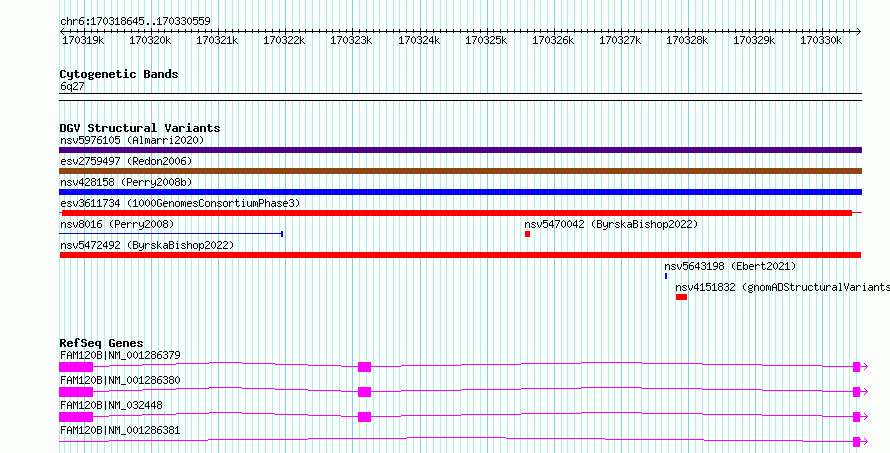Screen dimensions: 890x453
Task: Click last exon of NM_001286381 transcript
Action: 857,442
